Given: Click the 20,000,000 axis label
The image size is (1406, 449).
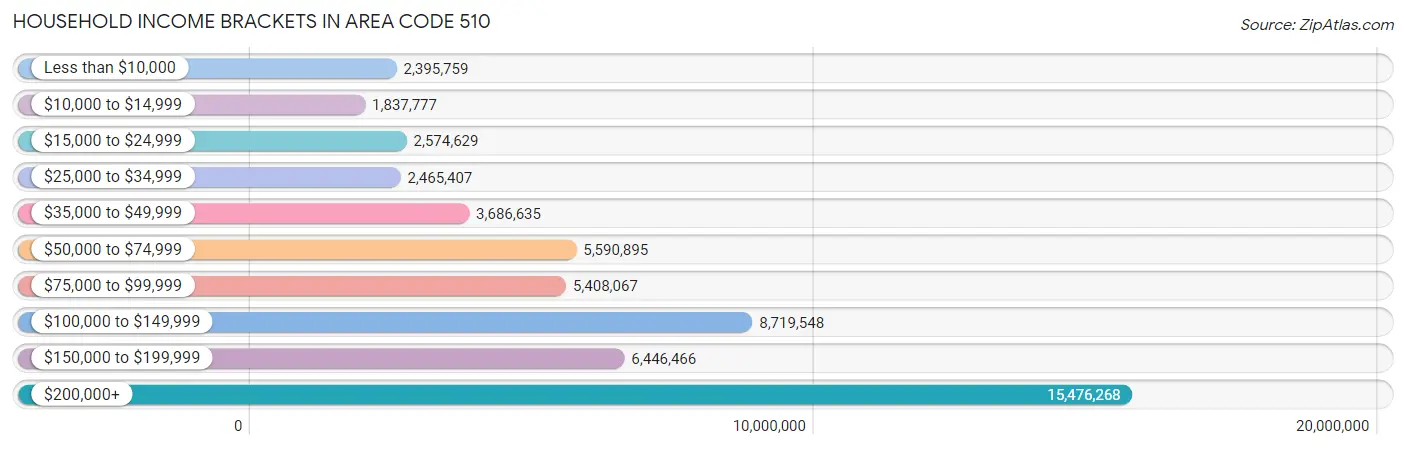Looking at the screenshot, I should point(1332,427).
